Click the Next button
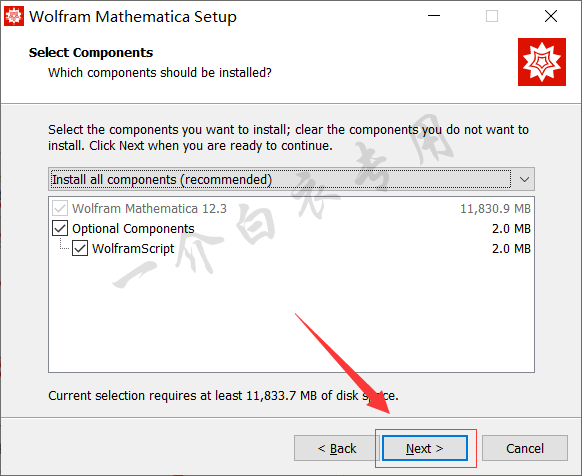The width and height of the screenshot is (582, 476). click(425, 448)
